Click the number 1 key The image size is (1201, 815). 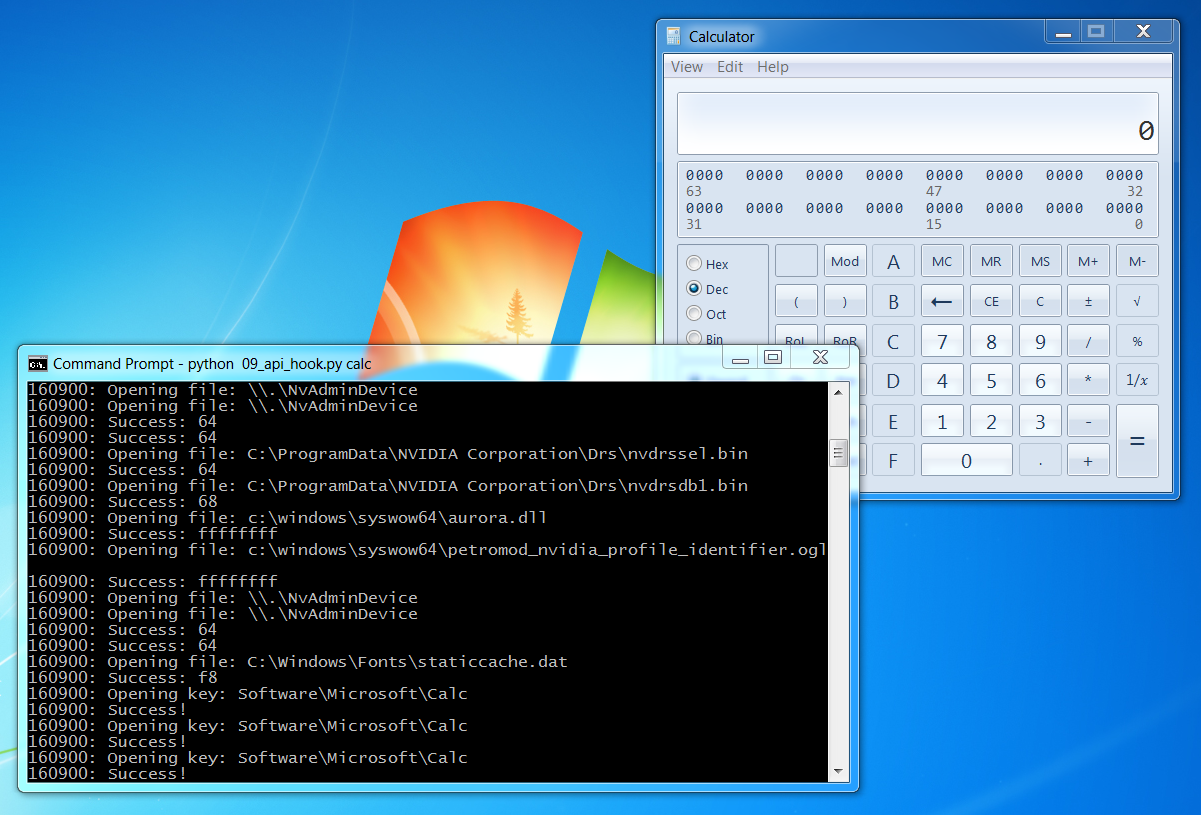(x=942, y=421)
